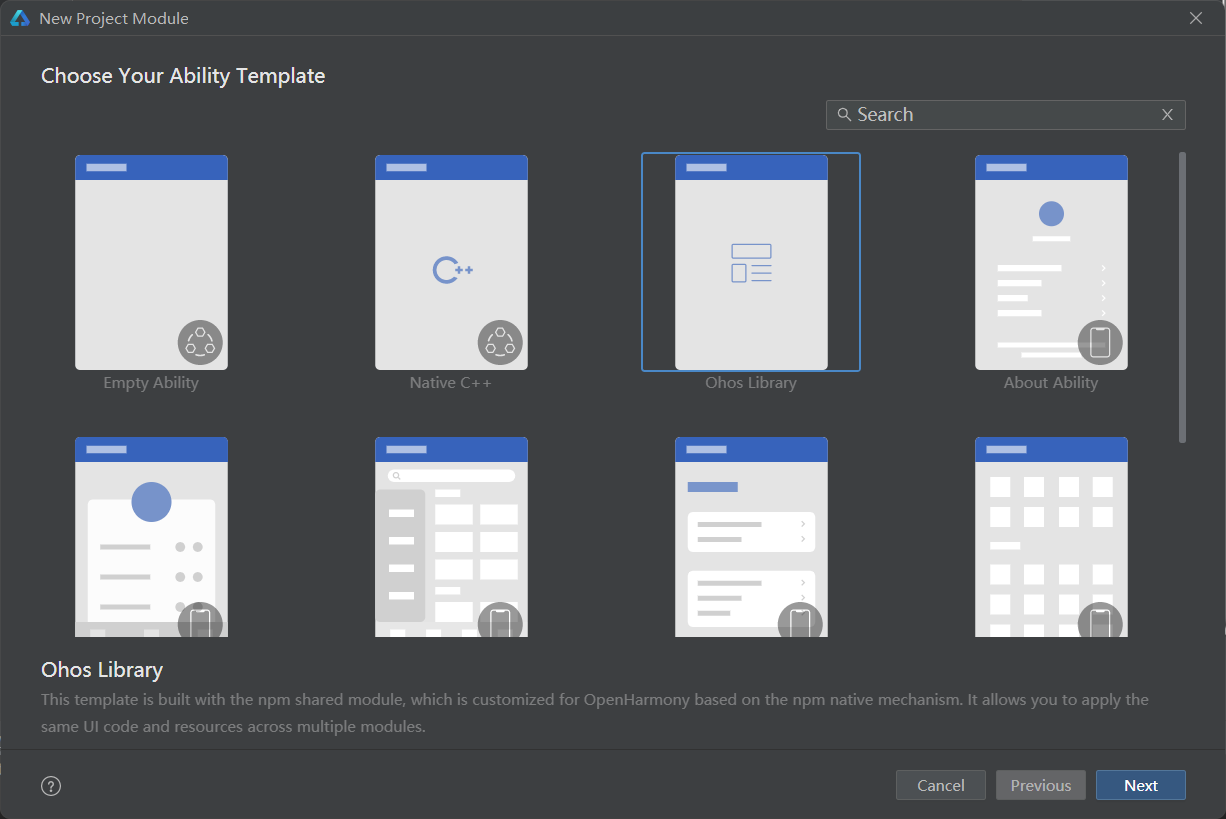Click the Ohos Library description heading
Screen dimensions: 1226x819
tap(102, 670)
